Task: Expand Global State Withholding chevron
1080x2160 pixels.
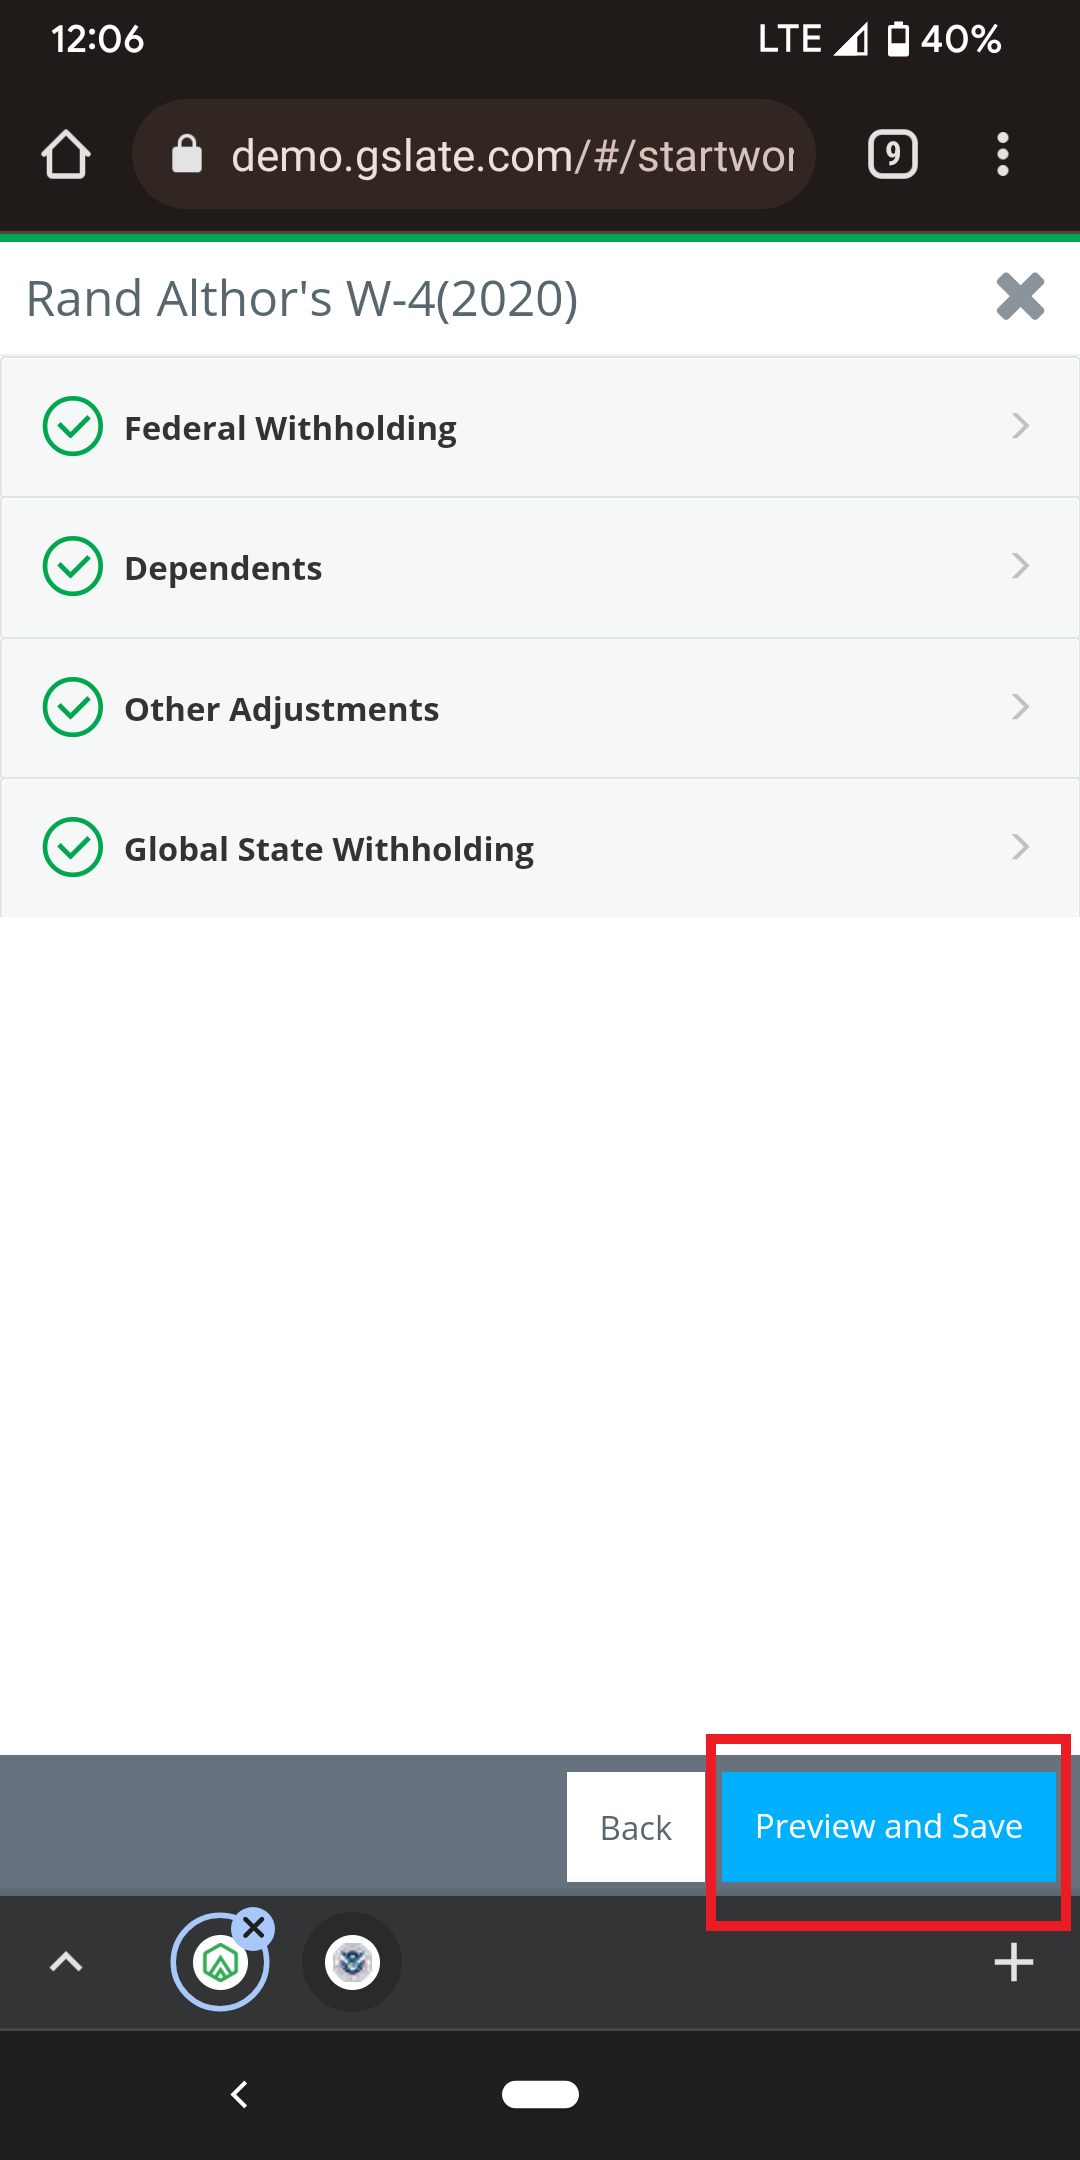Action: point(1020,847)
